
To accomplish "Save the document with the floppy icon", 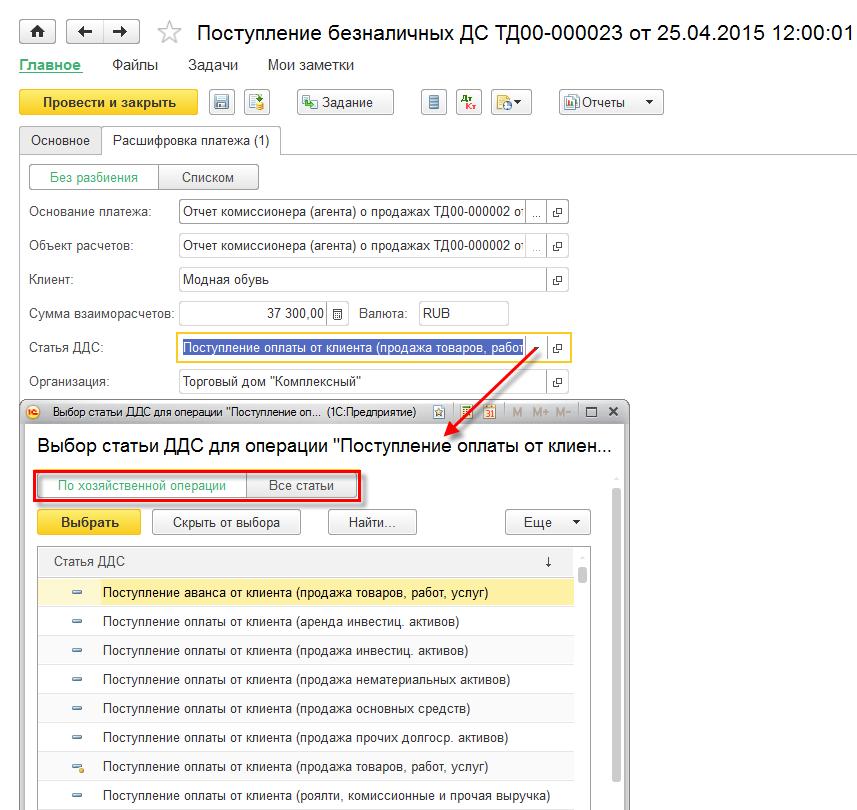I will pyautogui.click(x=222, y=102).
